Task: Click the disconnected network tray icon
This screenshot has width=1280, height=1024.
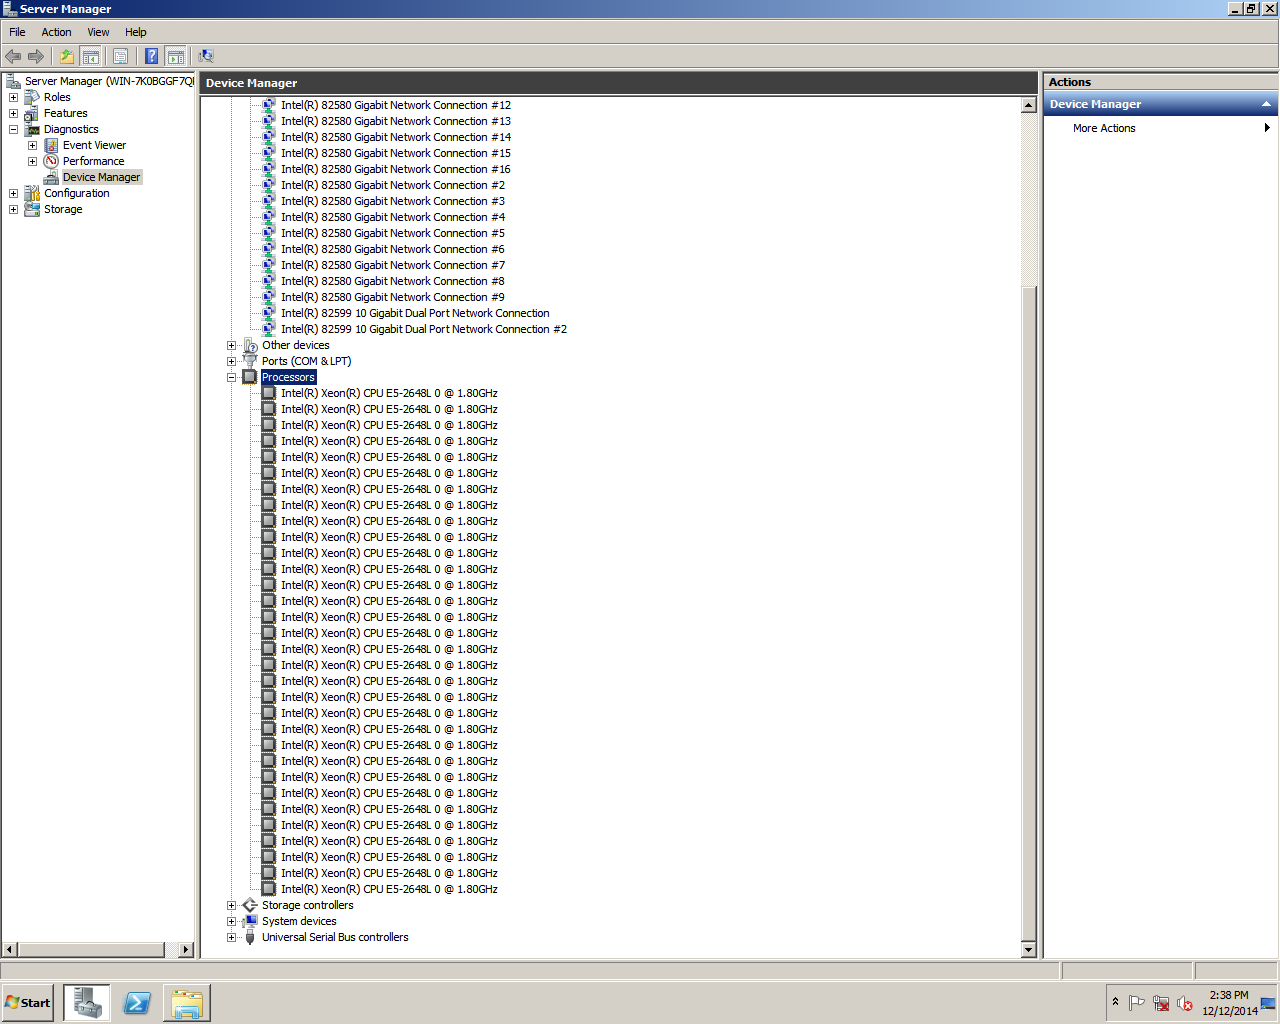Action: [1161, 1003]
